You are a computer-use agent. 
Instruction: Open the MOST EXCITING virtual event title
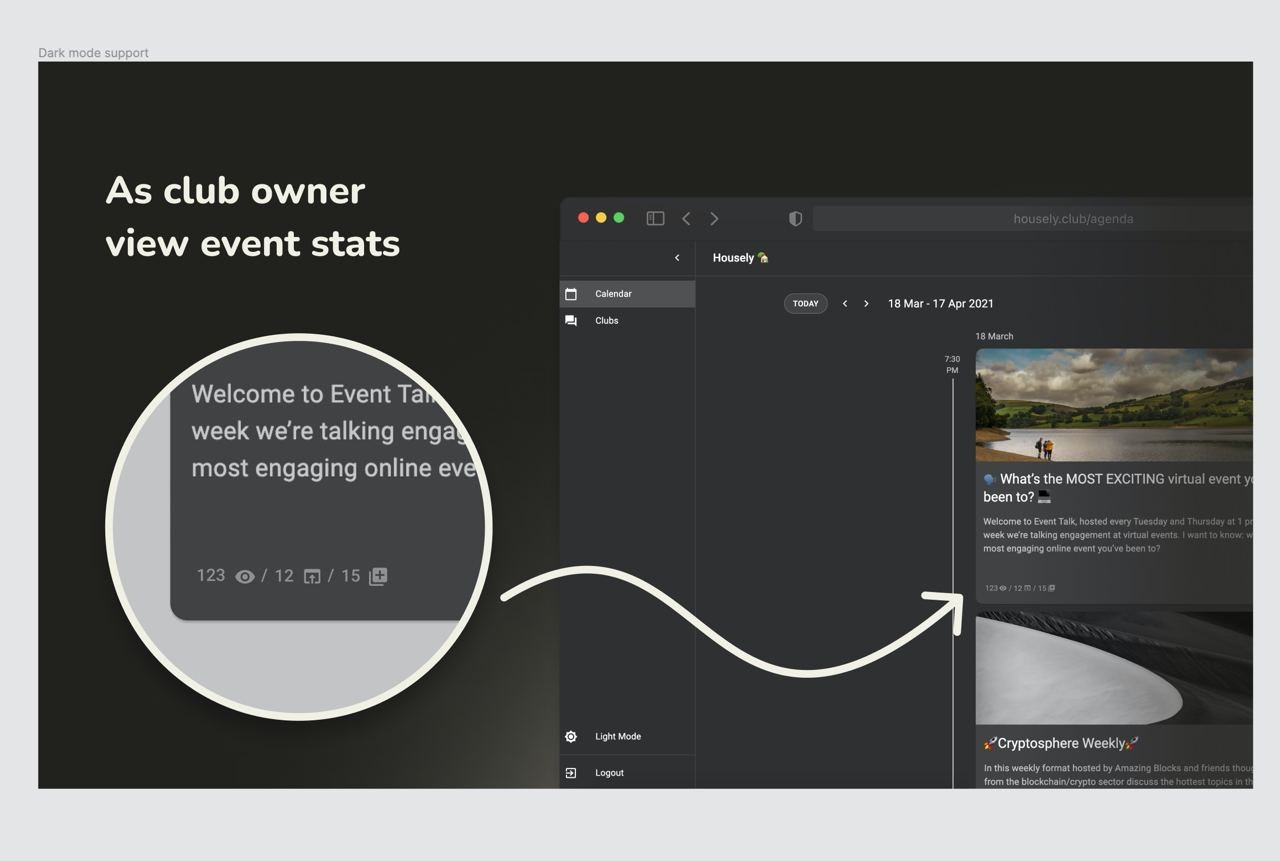point(1118,488)
